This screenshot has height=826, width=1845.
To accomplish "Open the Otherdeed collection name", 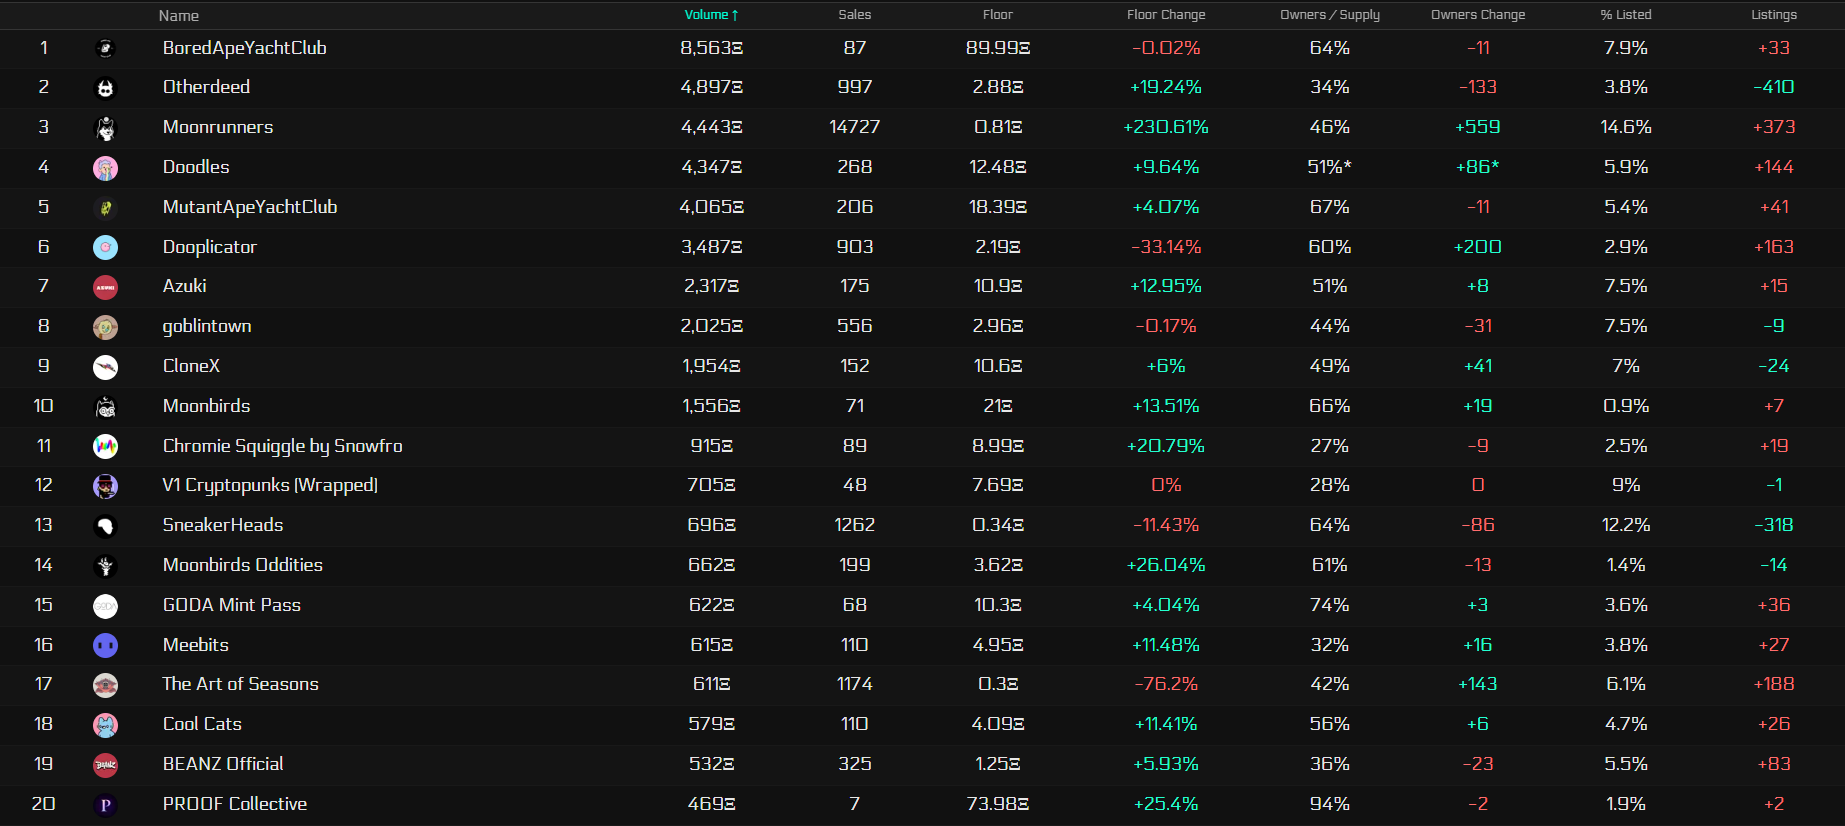I will [x=207, y=87].
